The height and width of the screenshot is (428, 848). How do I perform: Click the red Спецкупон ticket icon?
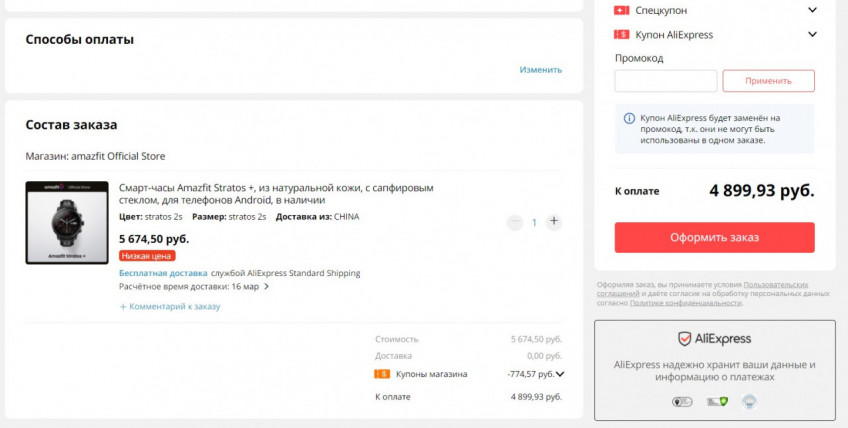pos(621,10)
